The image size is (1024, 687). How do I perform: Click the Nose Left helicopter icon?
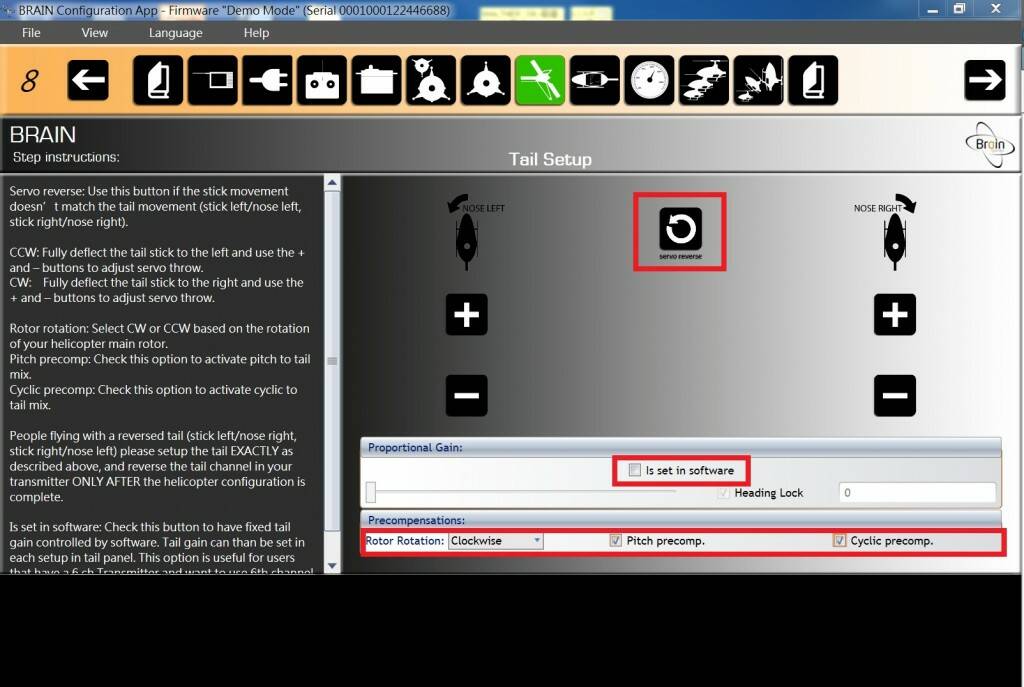466,240
